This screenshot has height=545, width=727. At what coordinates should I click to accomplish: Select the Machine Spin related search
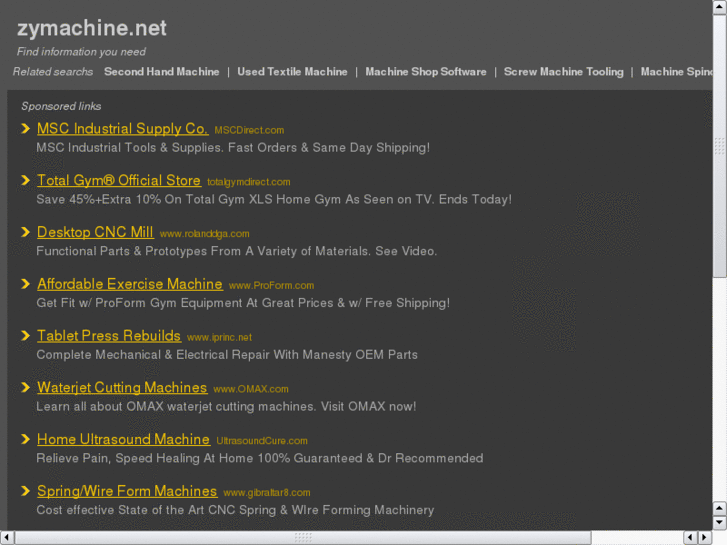[x=676, y=72]
